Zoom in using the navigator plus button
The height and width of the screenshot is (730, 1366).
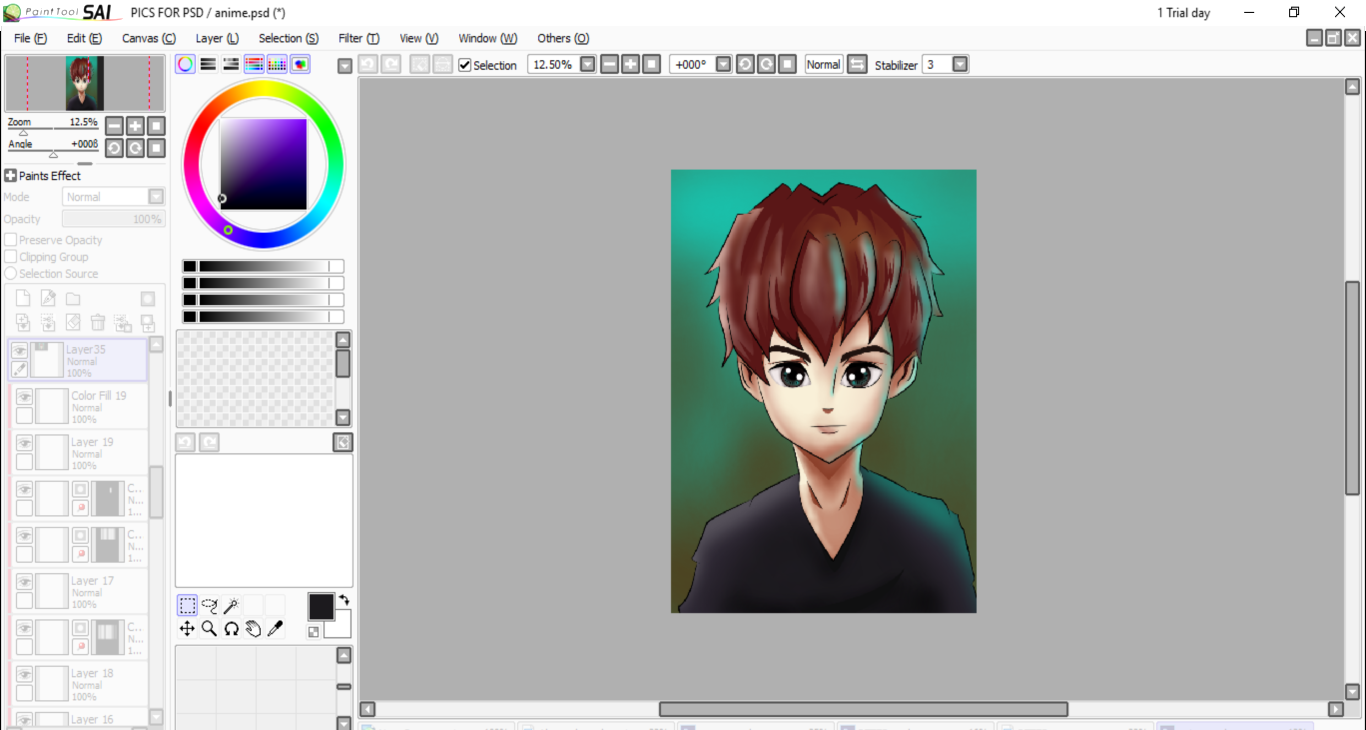pyautogui.click(x=135, y=126)
